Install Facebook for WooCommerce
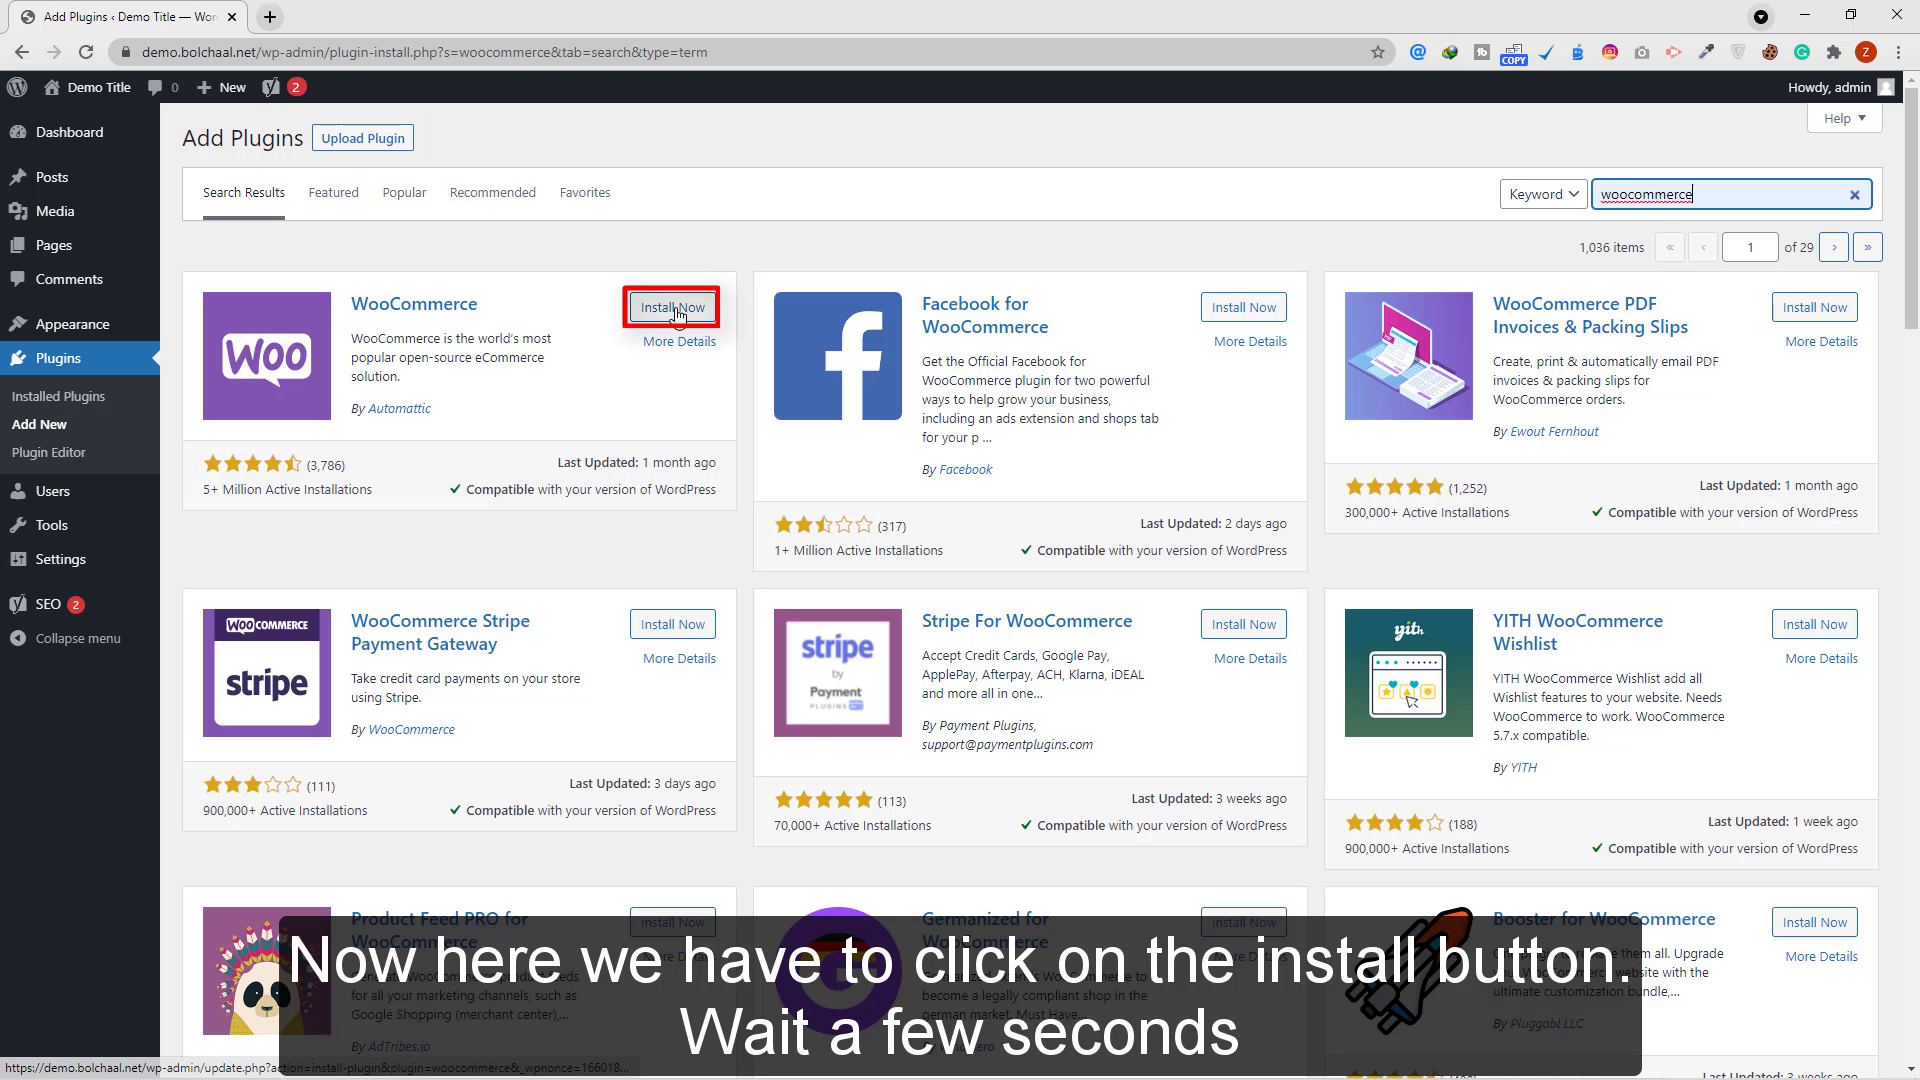The image size is (1920, 1080). point(1244,307)
